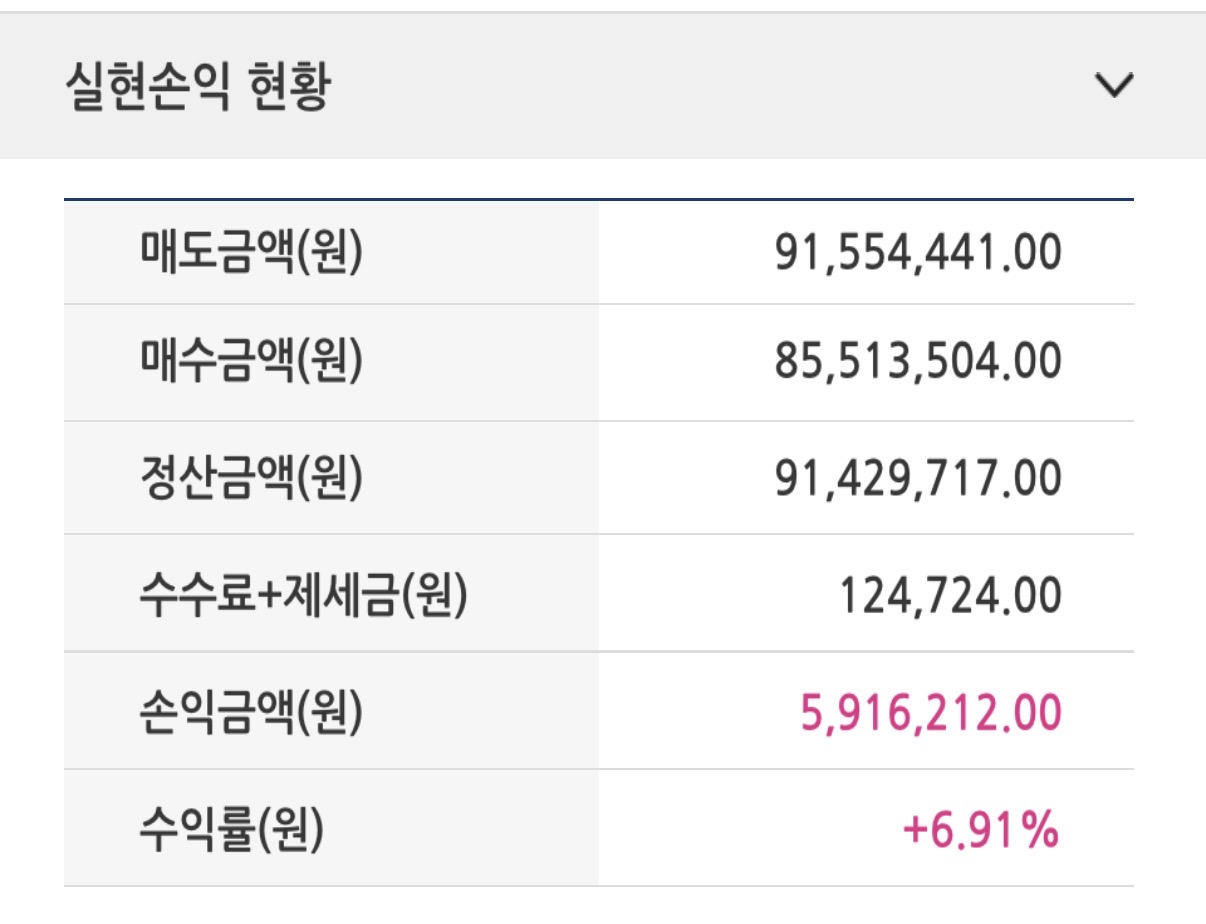Click the 91,554,441.00 sell amount value
Viewport: 1206px width, 924px height.
coord(917,253)
